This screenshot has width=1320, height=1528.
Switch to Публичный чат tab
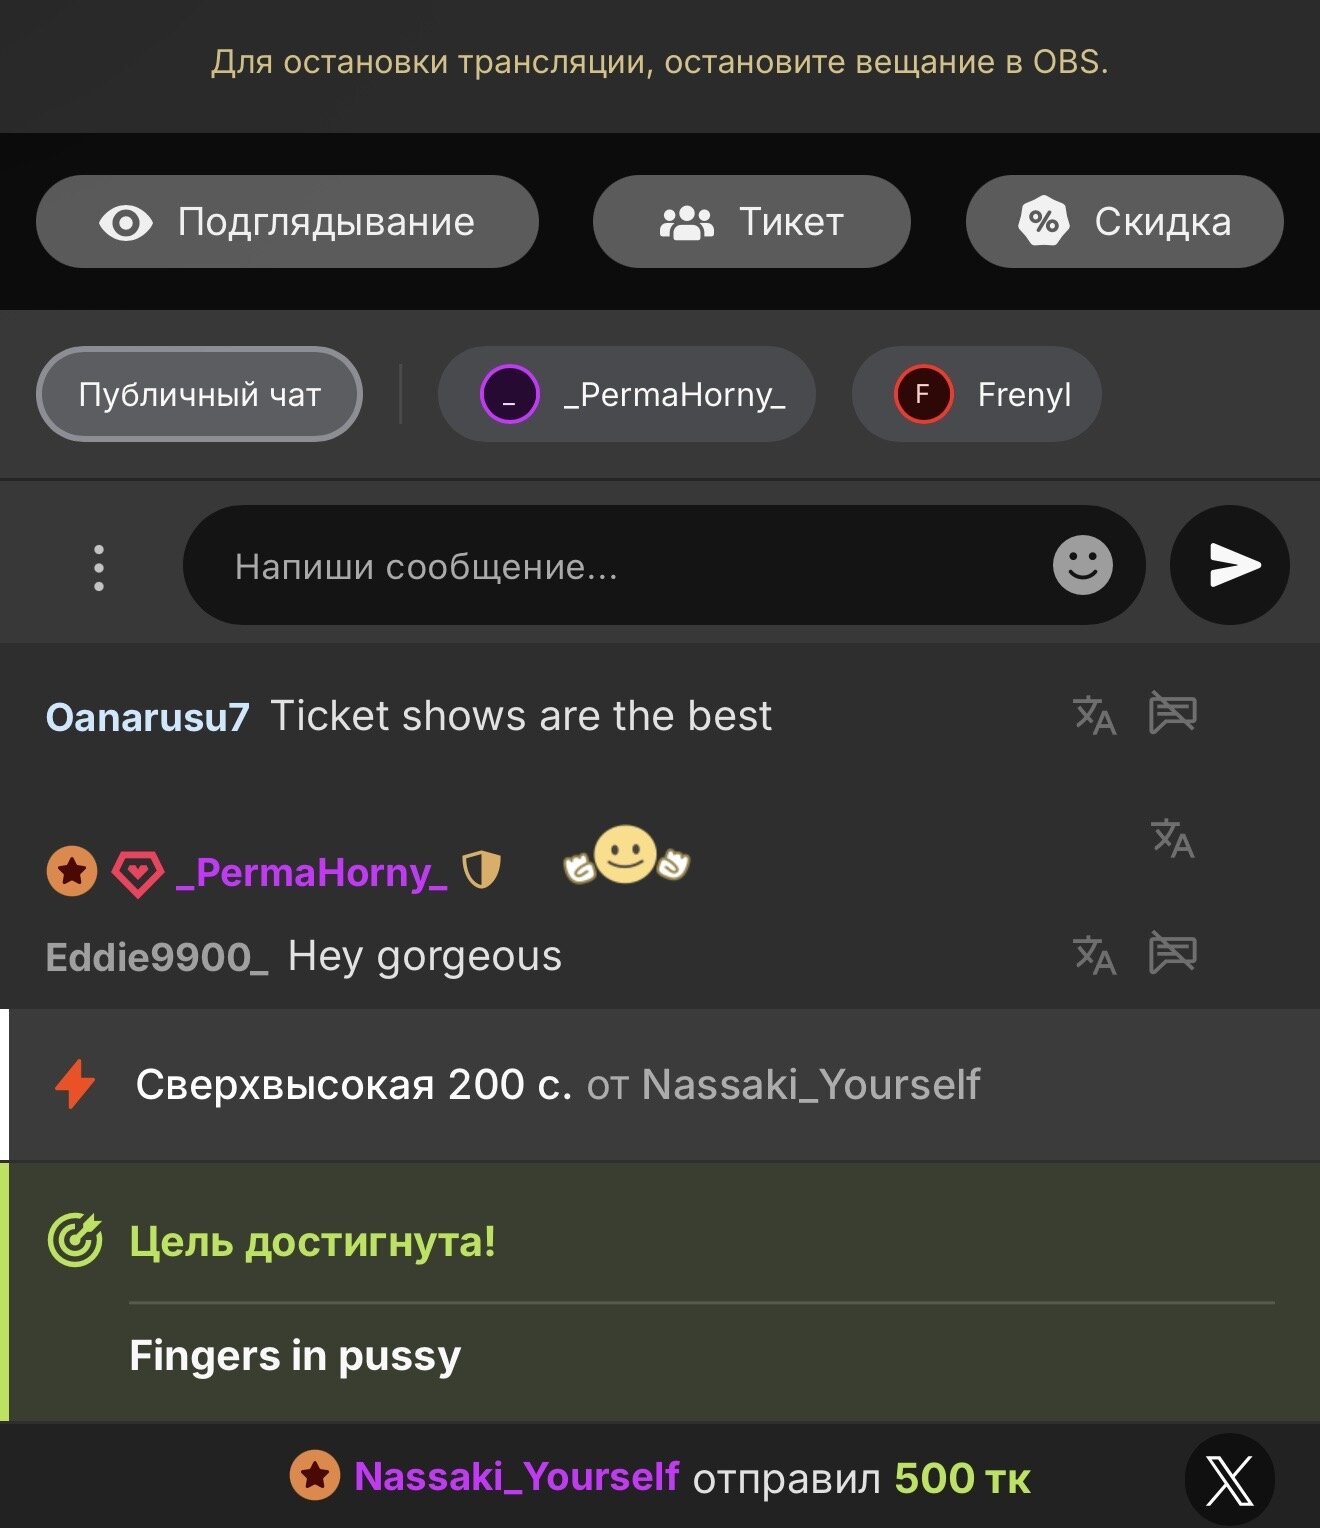[199, 395]
